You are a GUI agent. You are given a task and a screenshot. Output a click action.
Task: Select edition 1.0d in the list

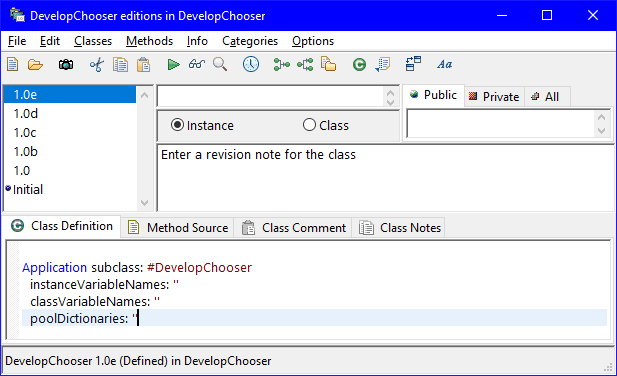point(70,114)
